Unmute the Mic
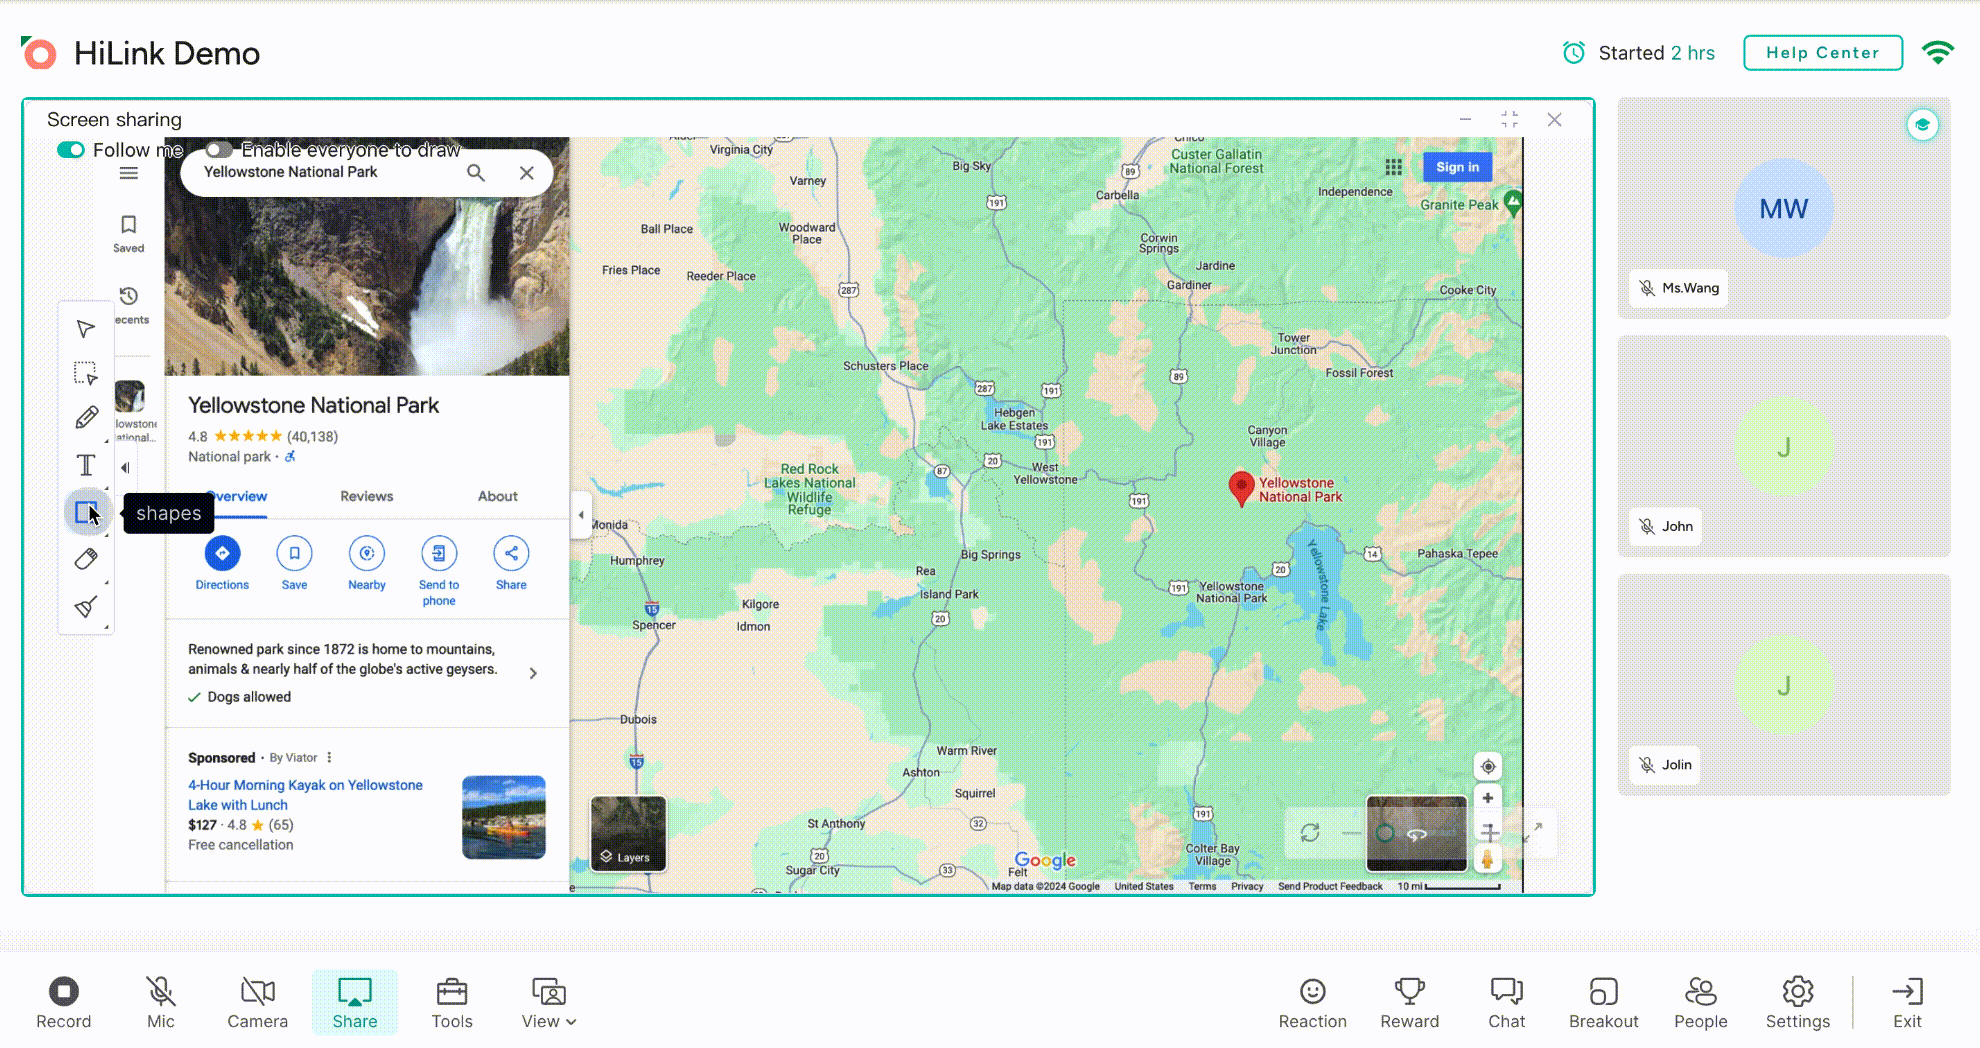The image size is (1980, 1048). [161, 1003]
